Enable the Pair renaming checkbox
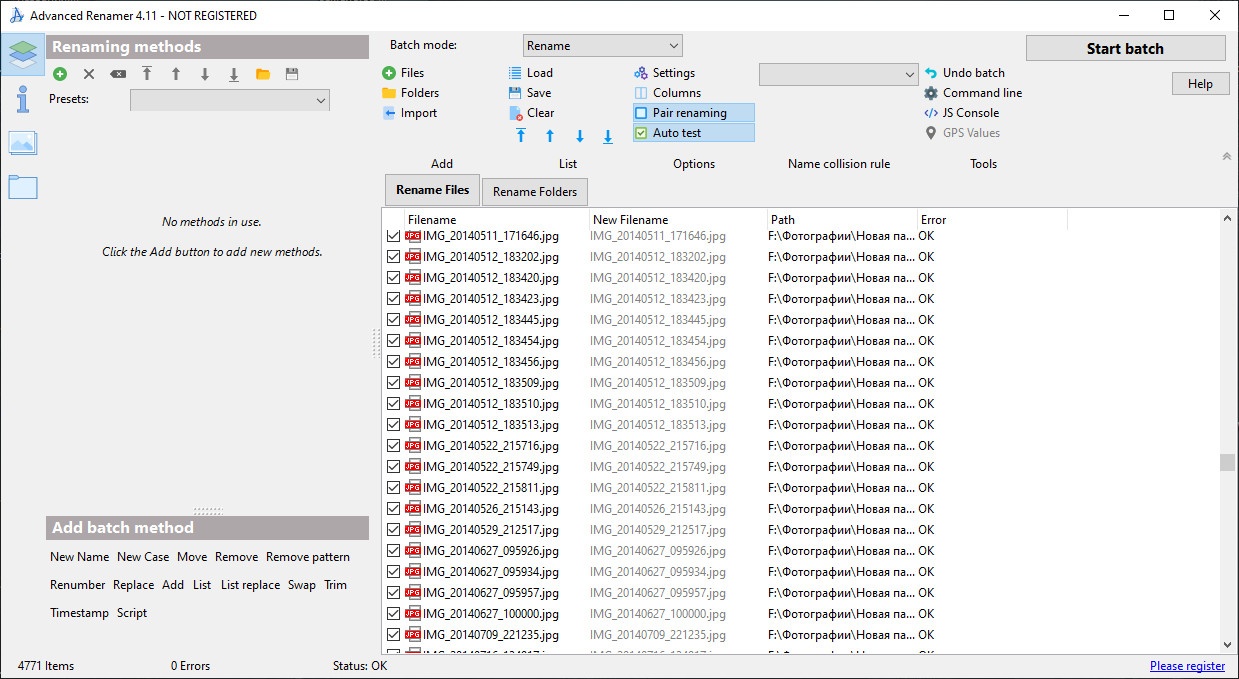 (x=642, y=113)
